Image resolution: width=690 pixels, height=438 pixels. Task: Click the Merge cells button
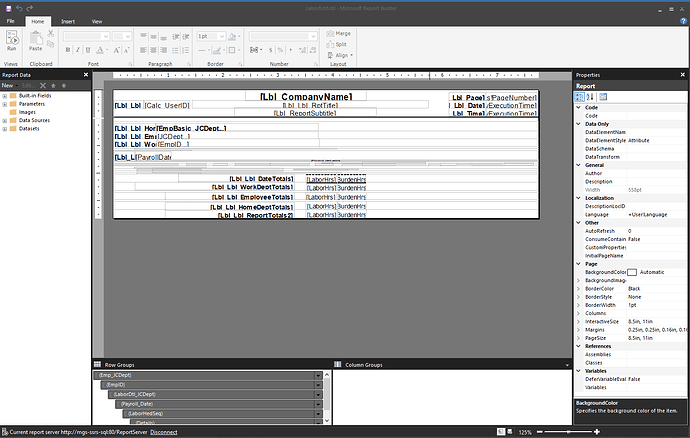pos(338,33)
